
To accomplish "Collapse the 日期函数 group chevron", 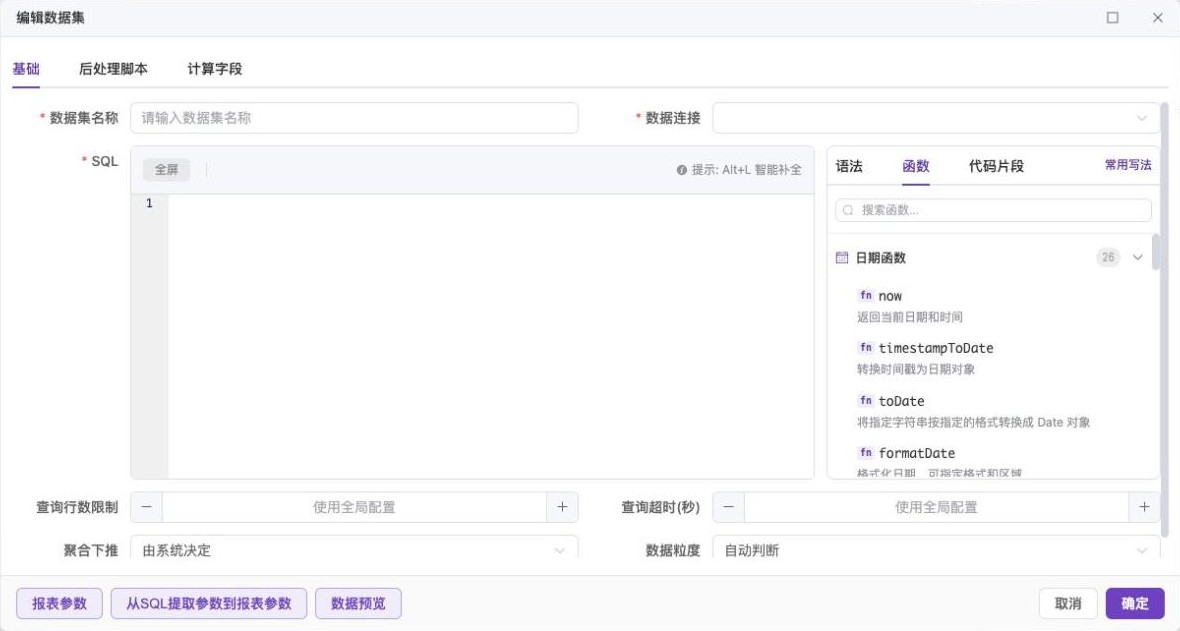I will pyautogui.click(x=1137, y=258).
